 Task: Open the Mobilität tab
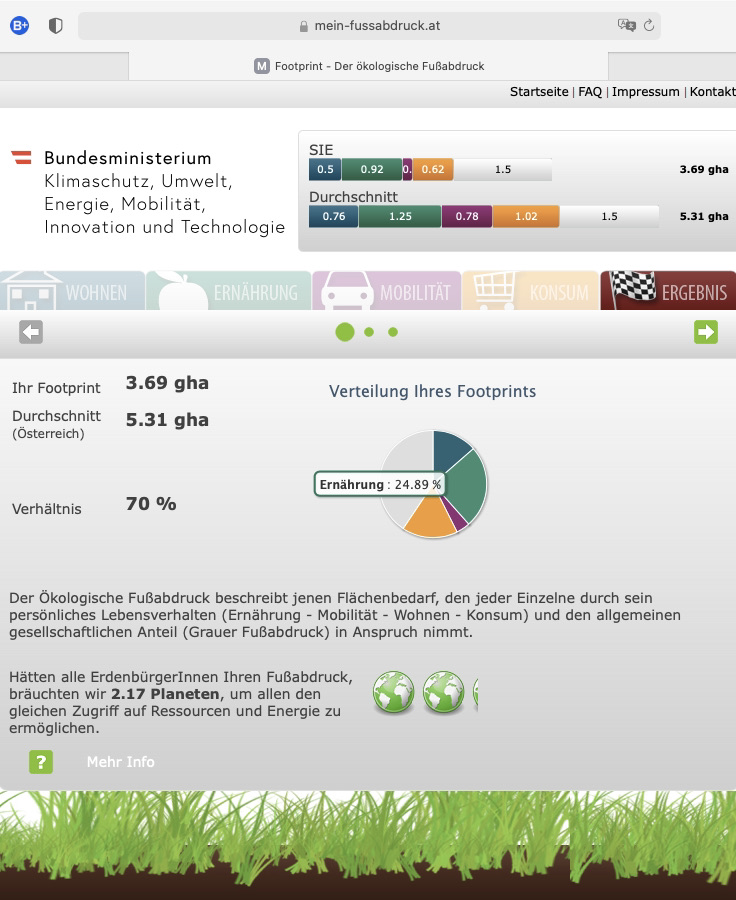(x=387, y=291)
